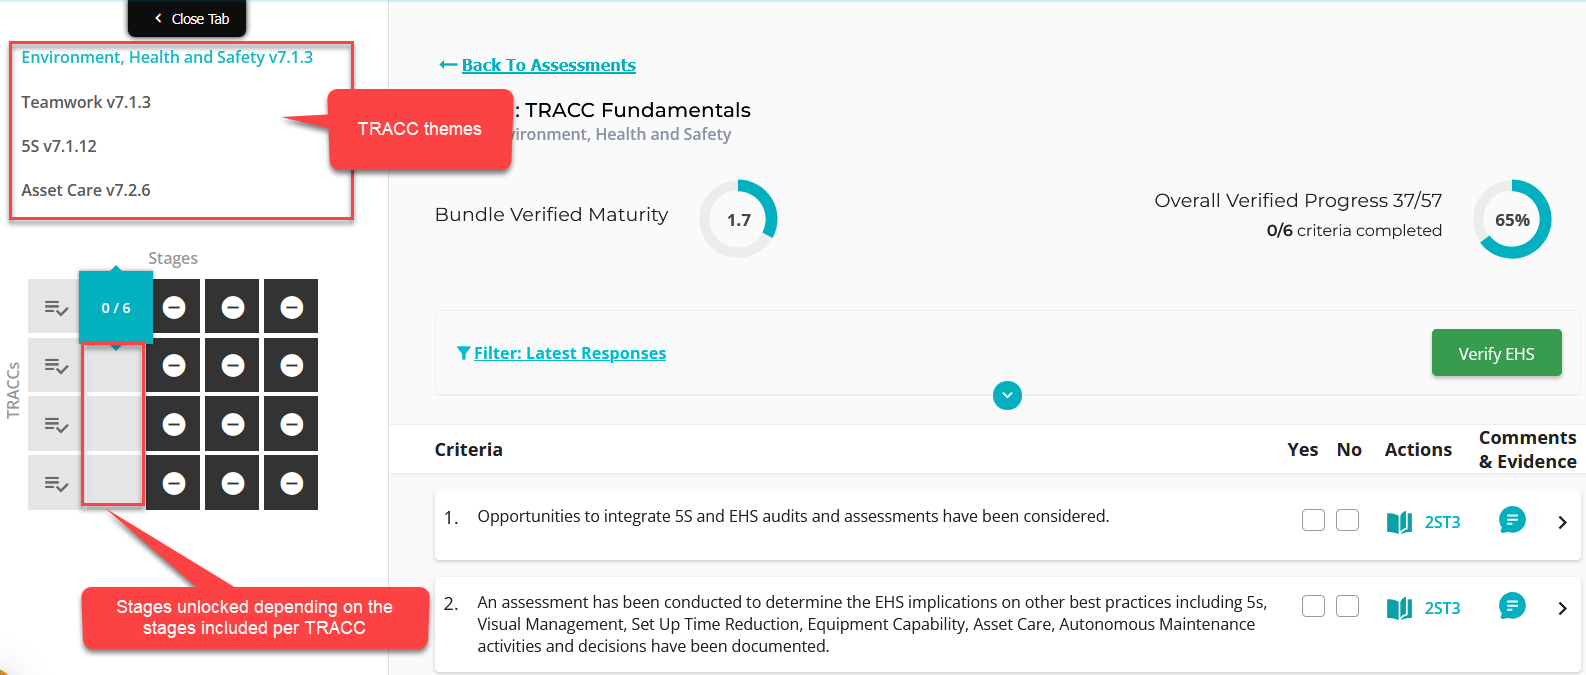The image size is (1586, 675).
Task: Open comments icon for criterion 2
Action: coord(1512,606)
